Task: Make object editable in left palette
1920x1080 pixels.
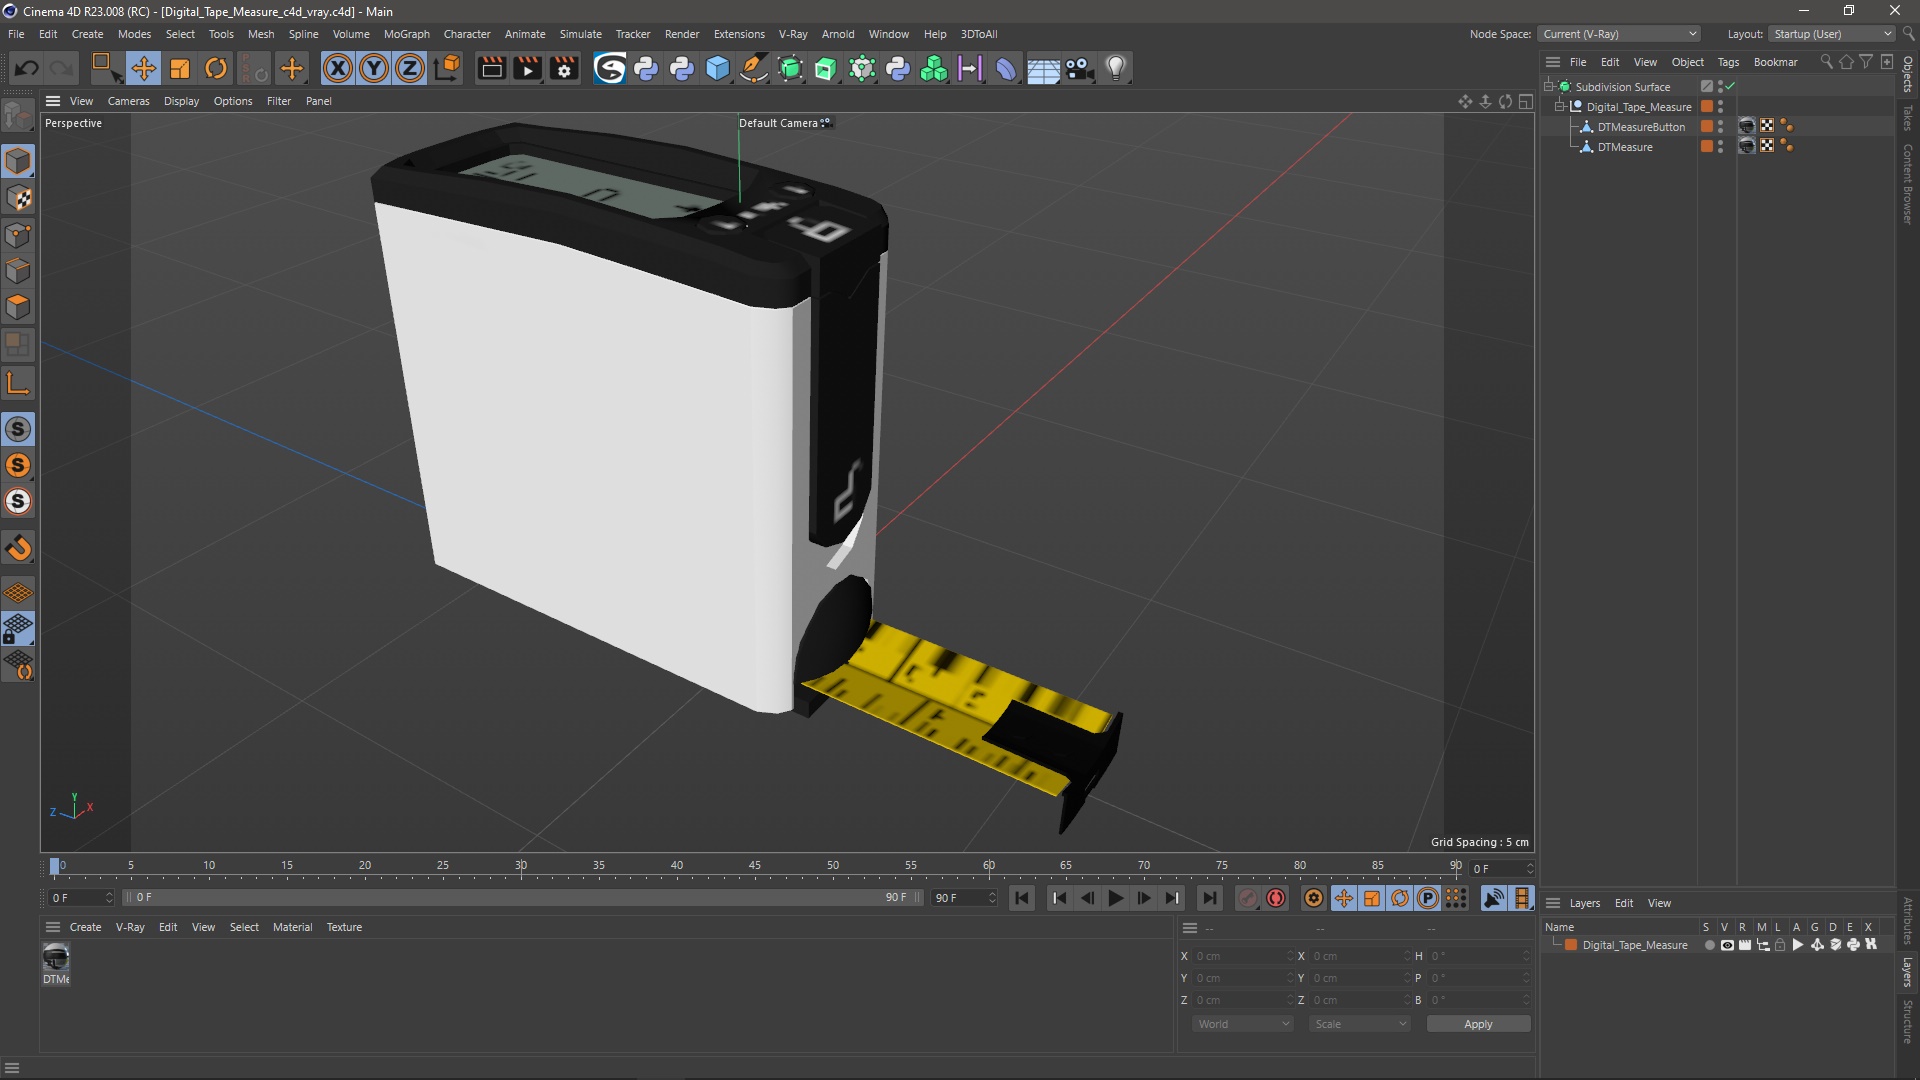Action: click(x=18, y=117)
